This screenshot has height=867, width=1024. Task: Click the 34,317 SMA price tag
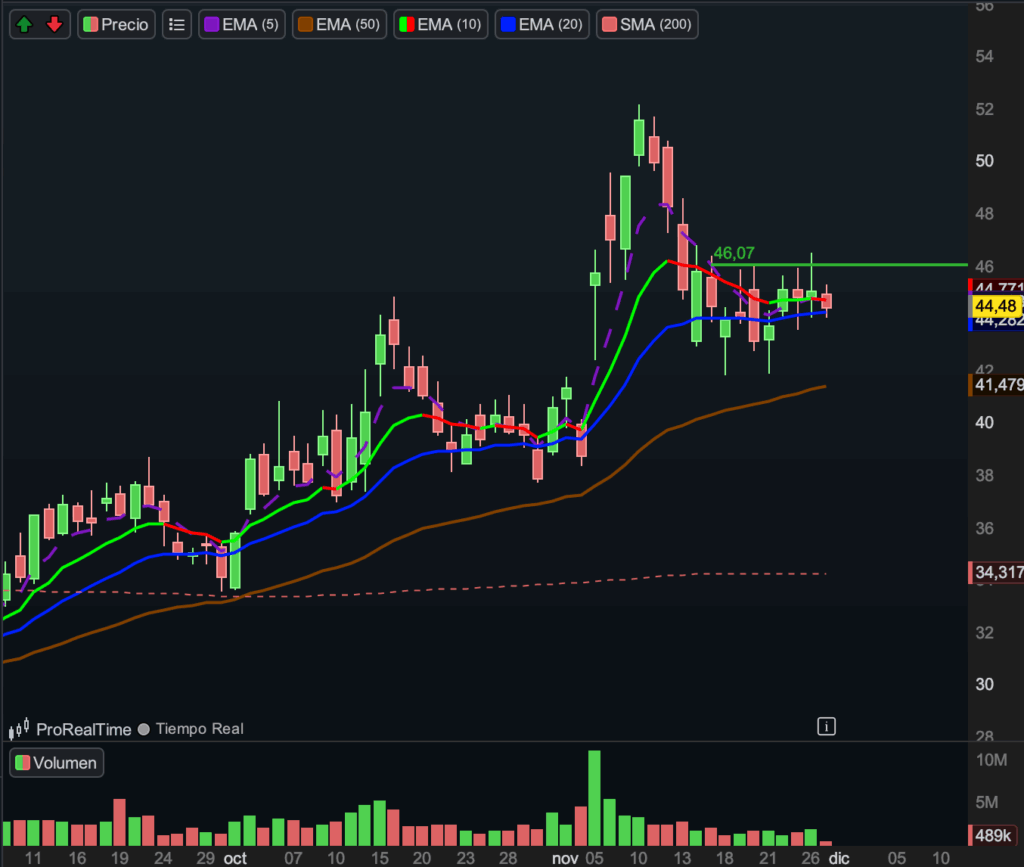pos(996,572)
